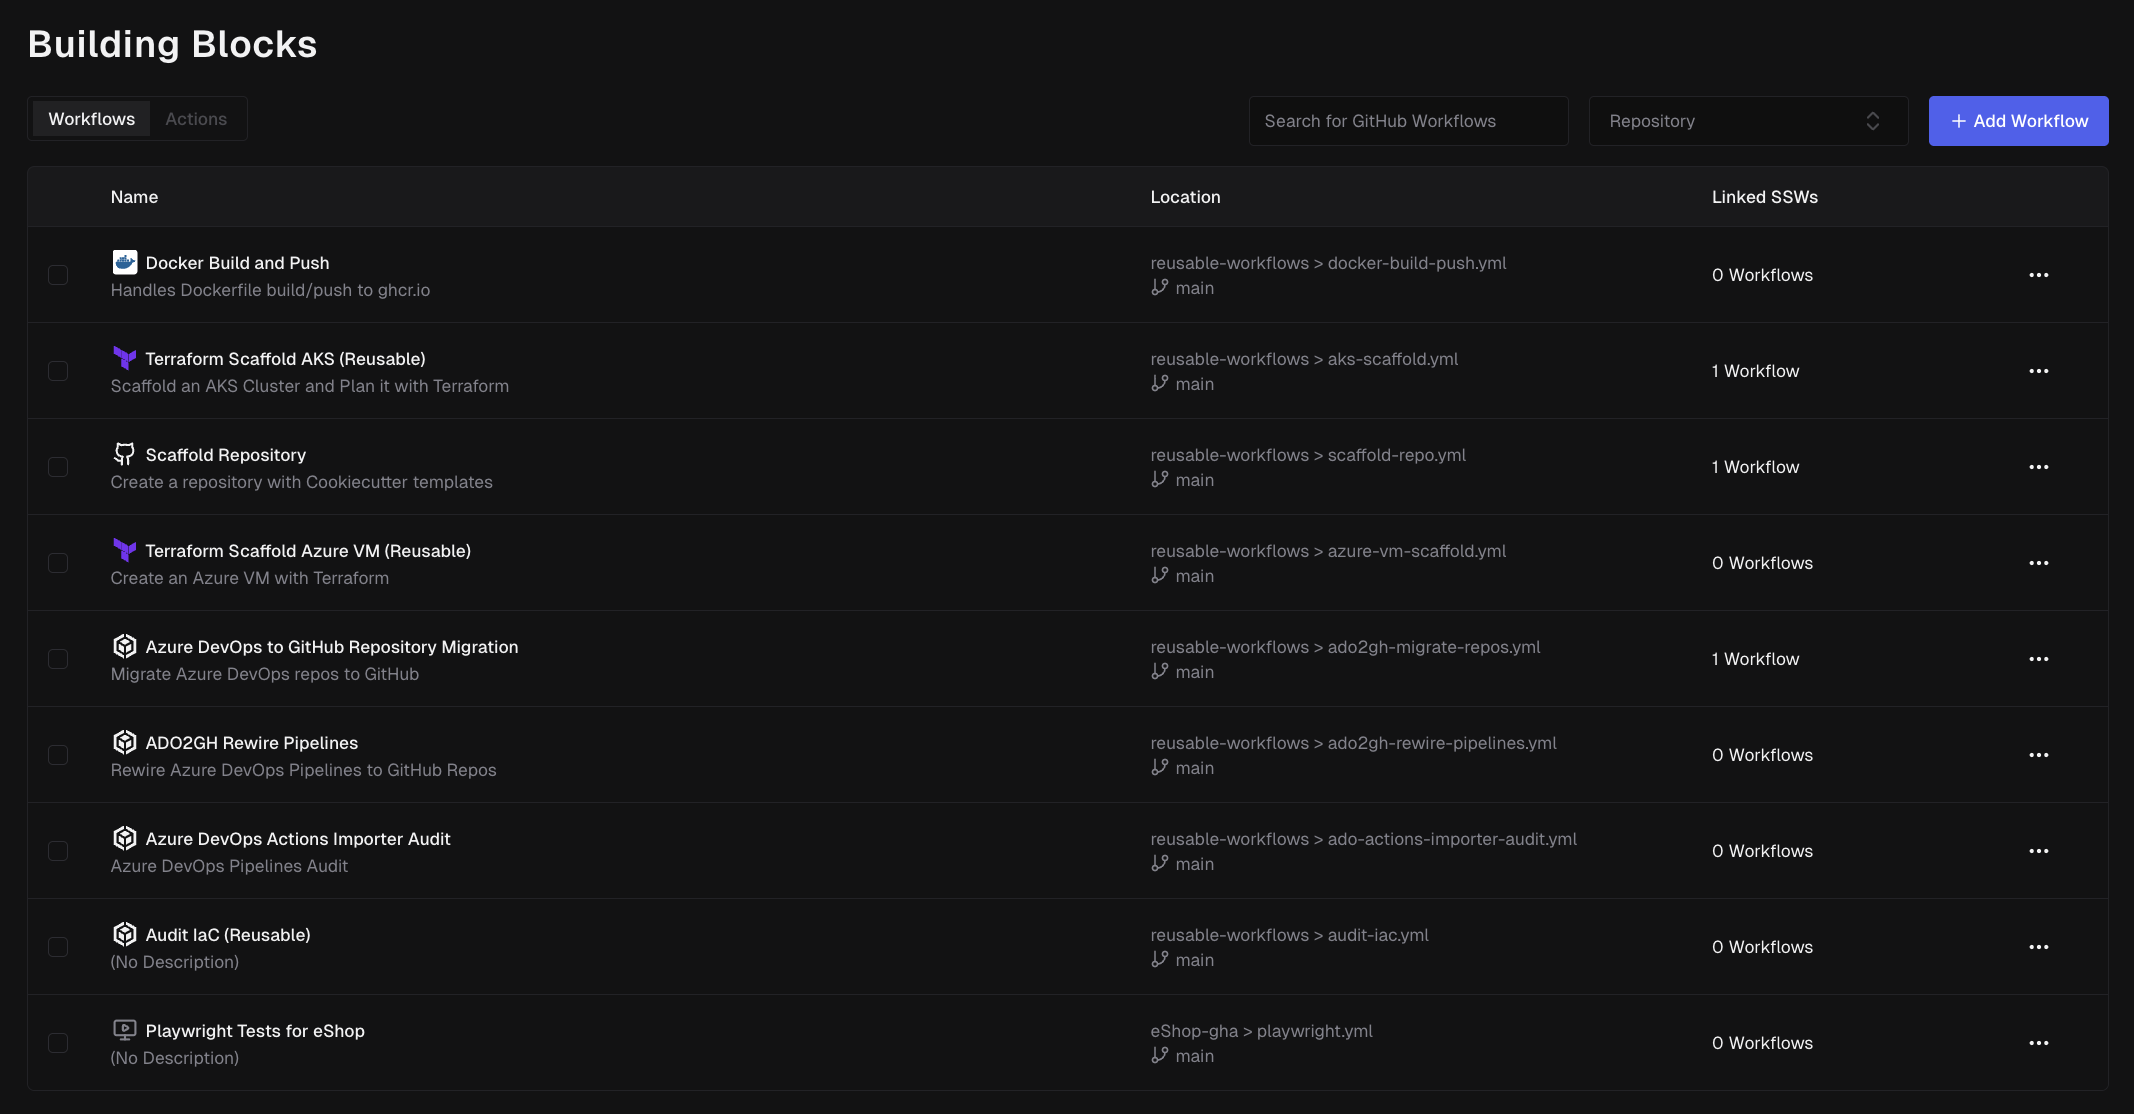The width and height of the screenshot is (2134, 1114).
Task: Select the Terraform icon next to Terraform Scaffold AKS
Action: 124,357
